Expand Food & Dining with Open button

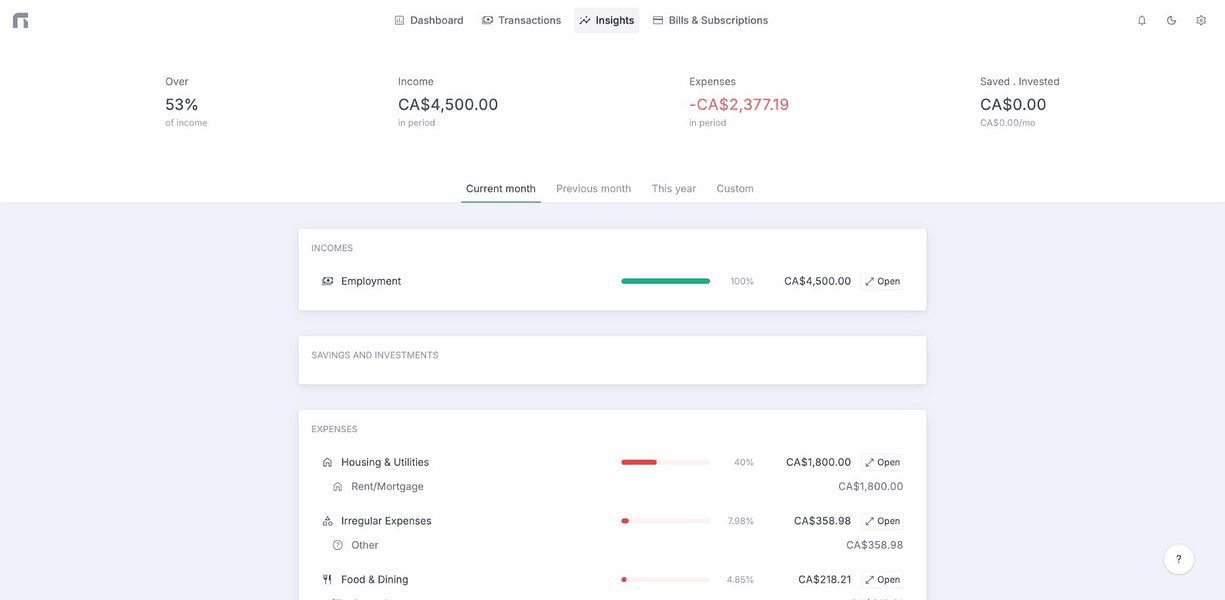(882, 580)
